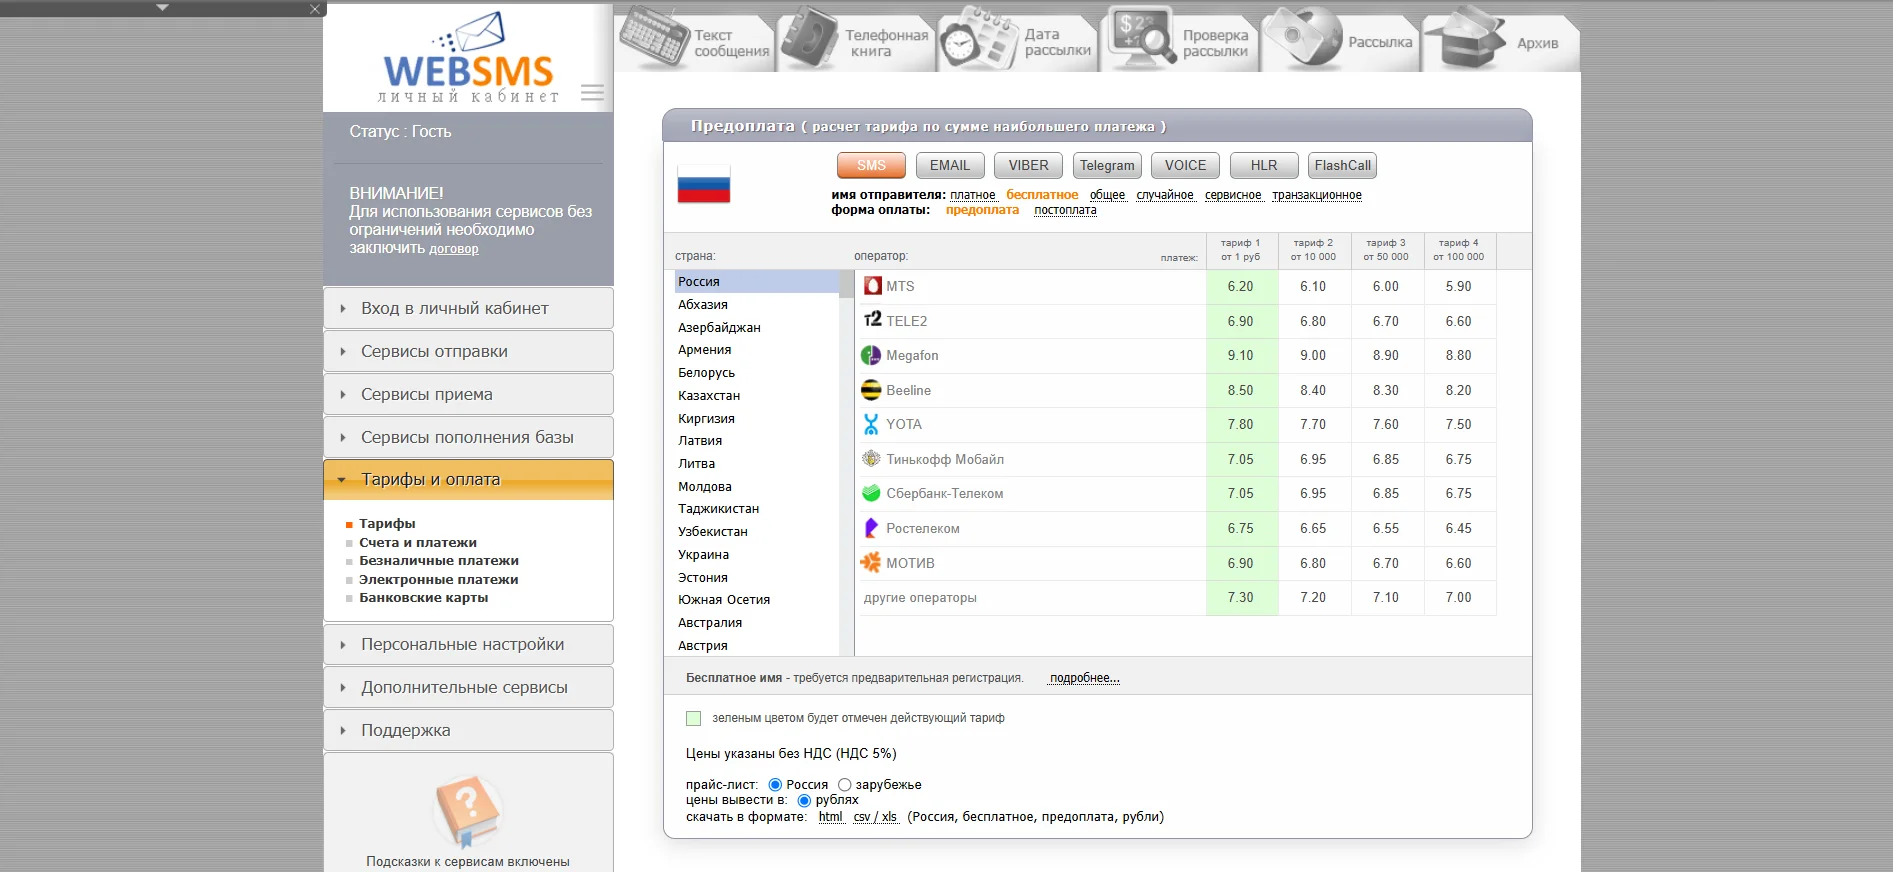This screenshot has height=872, width=1893.
Task: Switch to the Telegram tab
Action: (1107, 165)
